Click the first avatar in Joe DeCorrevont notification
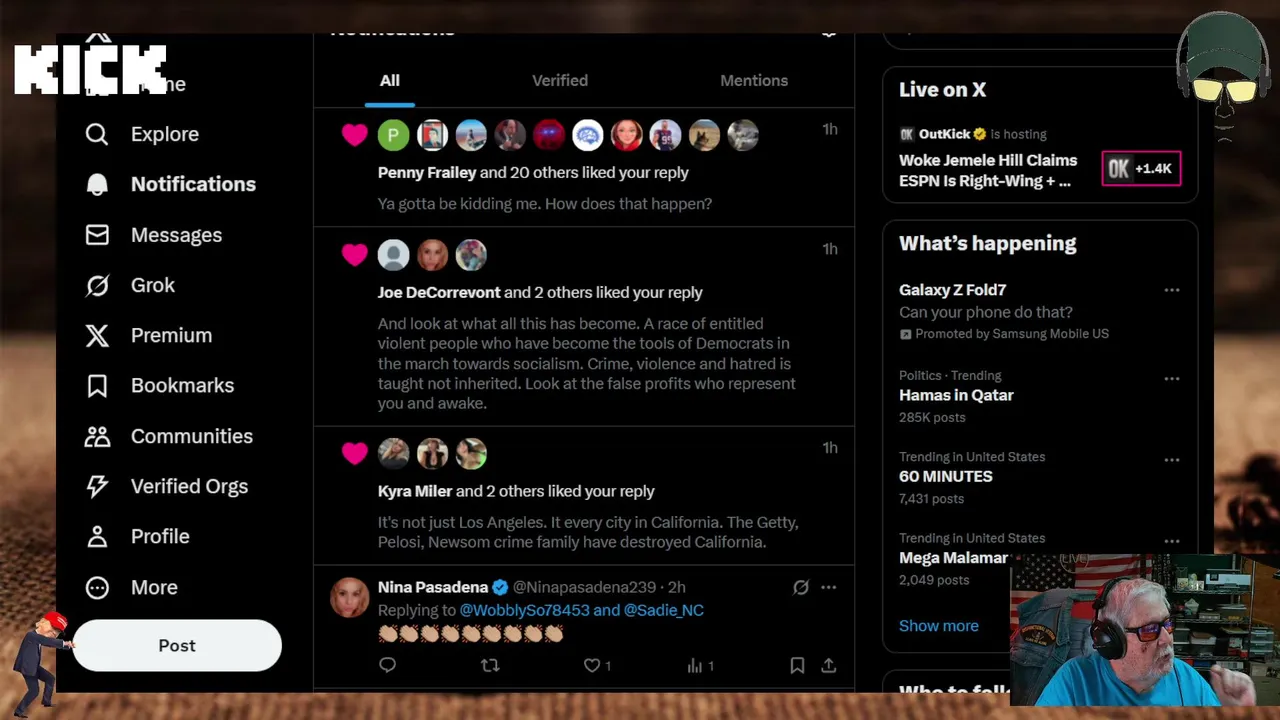Screen dimensions: 1280x720 393,255
